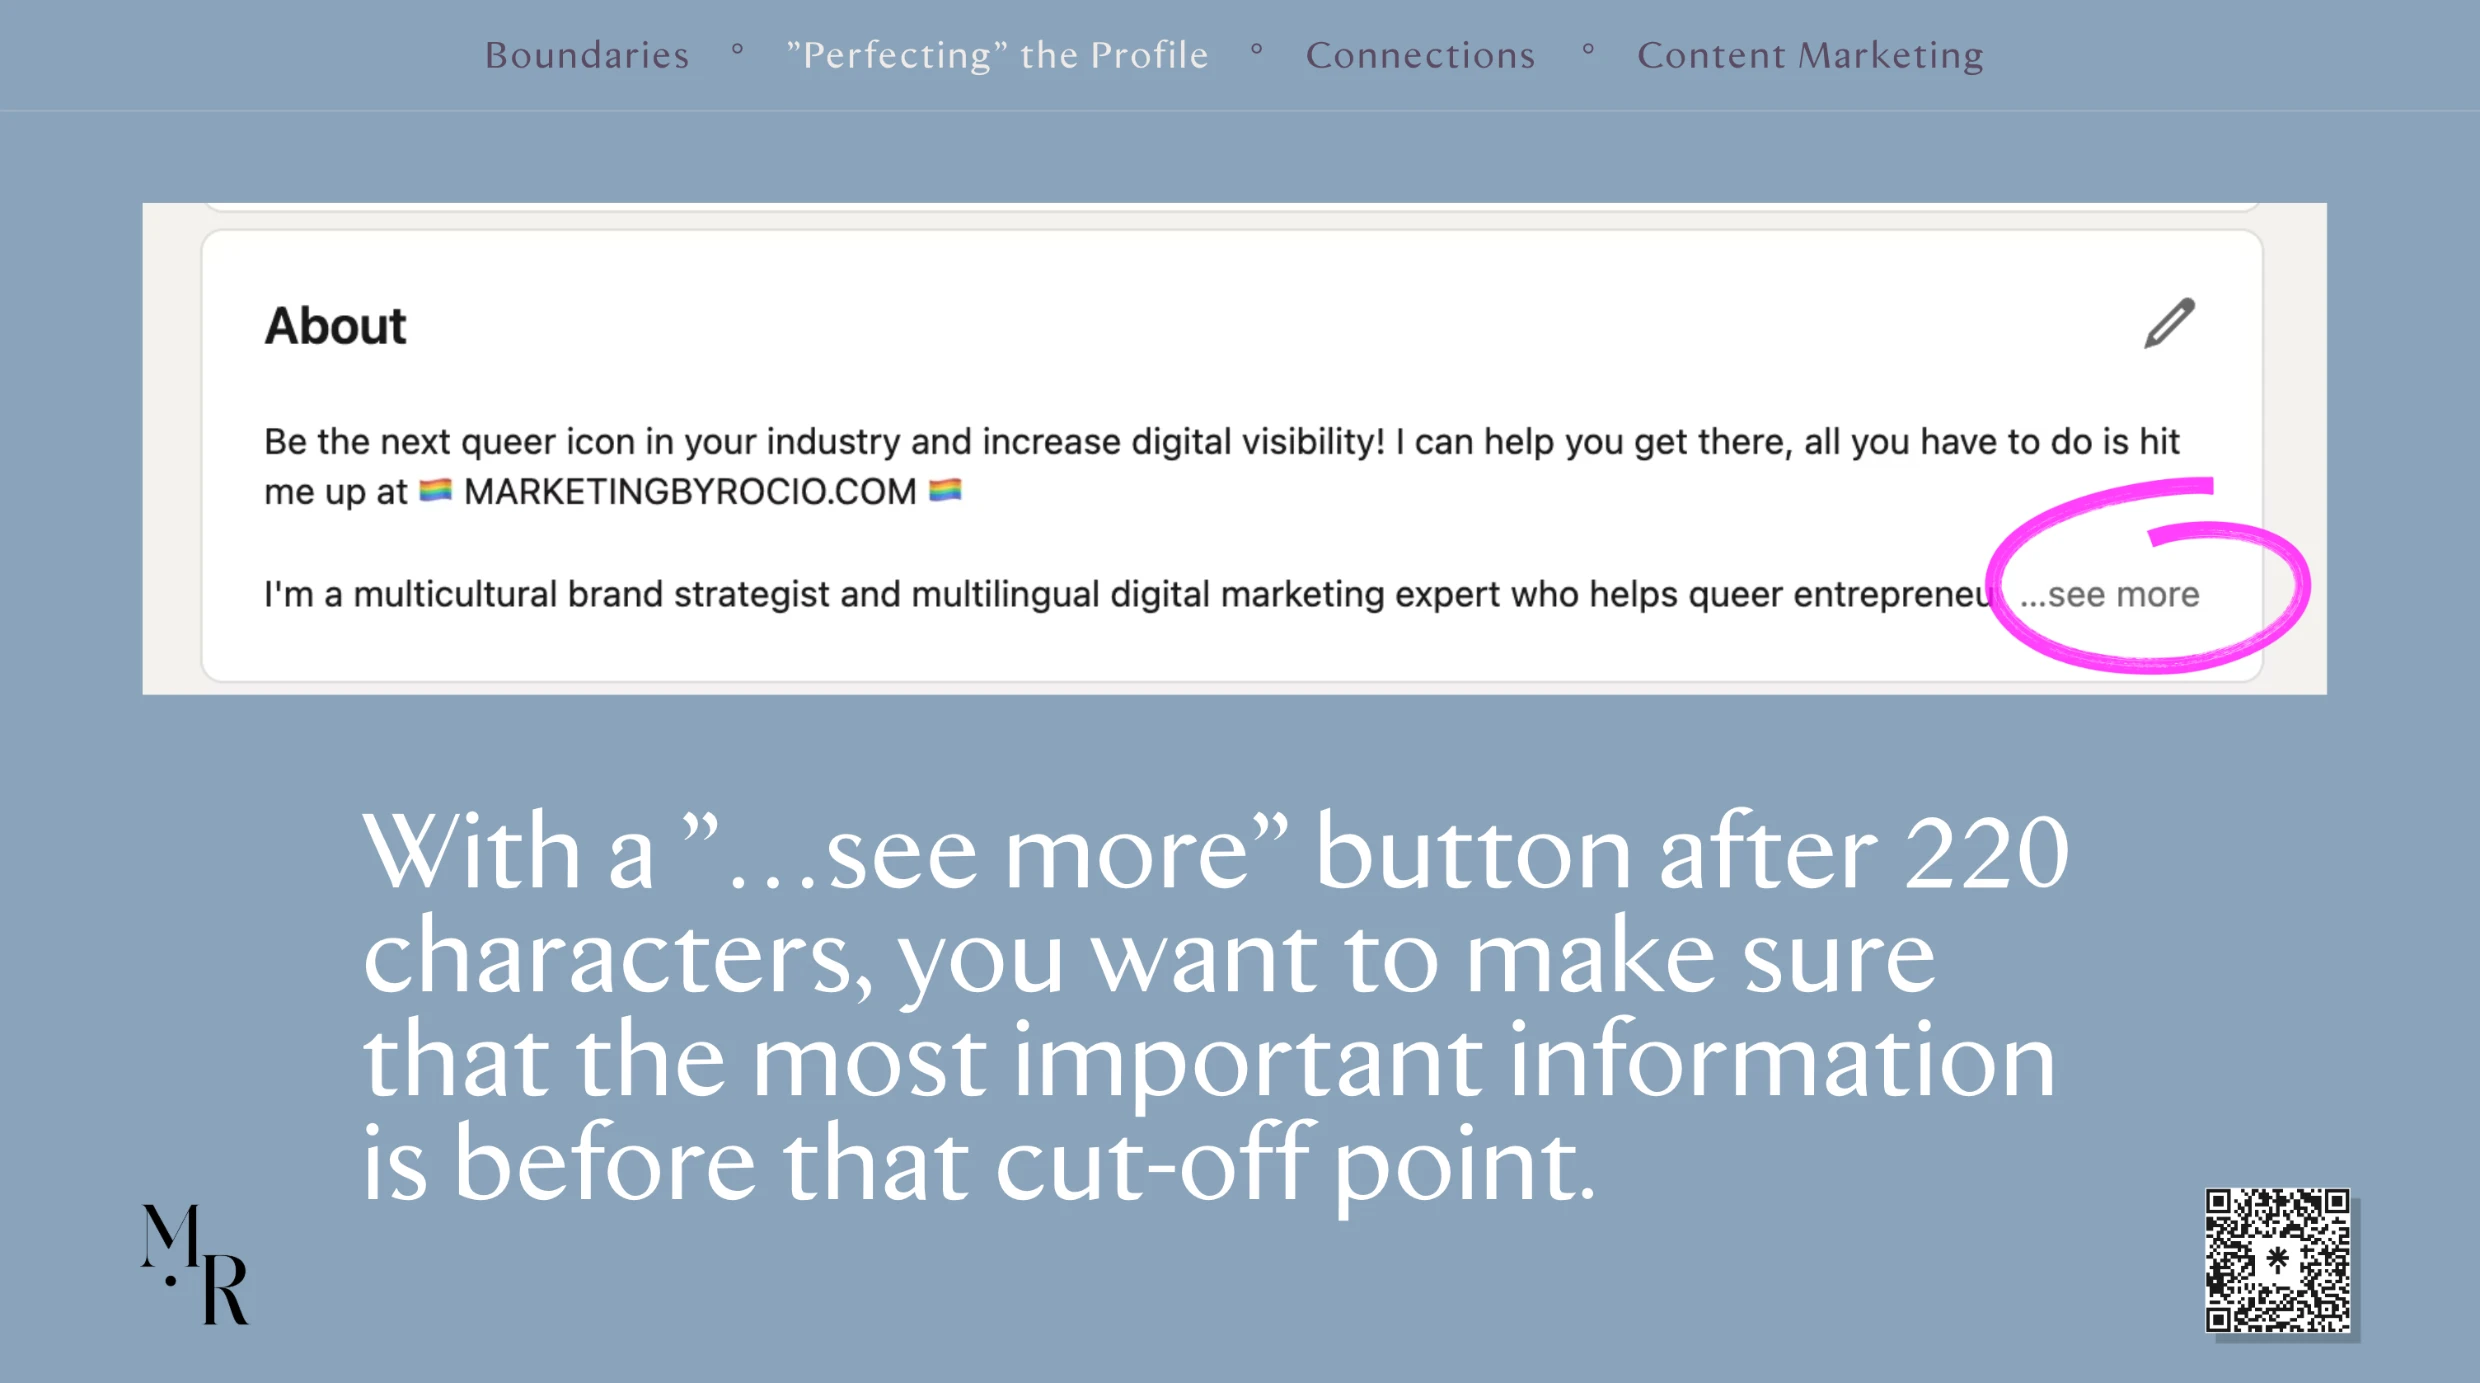Click the pink hand-drawn circle annotation
This screenshot has height=1383, width=2480.
[2148, 576]
